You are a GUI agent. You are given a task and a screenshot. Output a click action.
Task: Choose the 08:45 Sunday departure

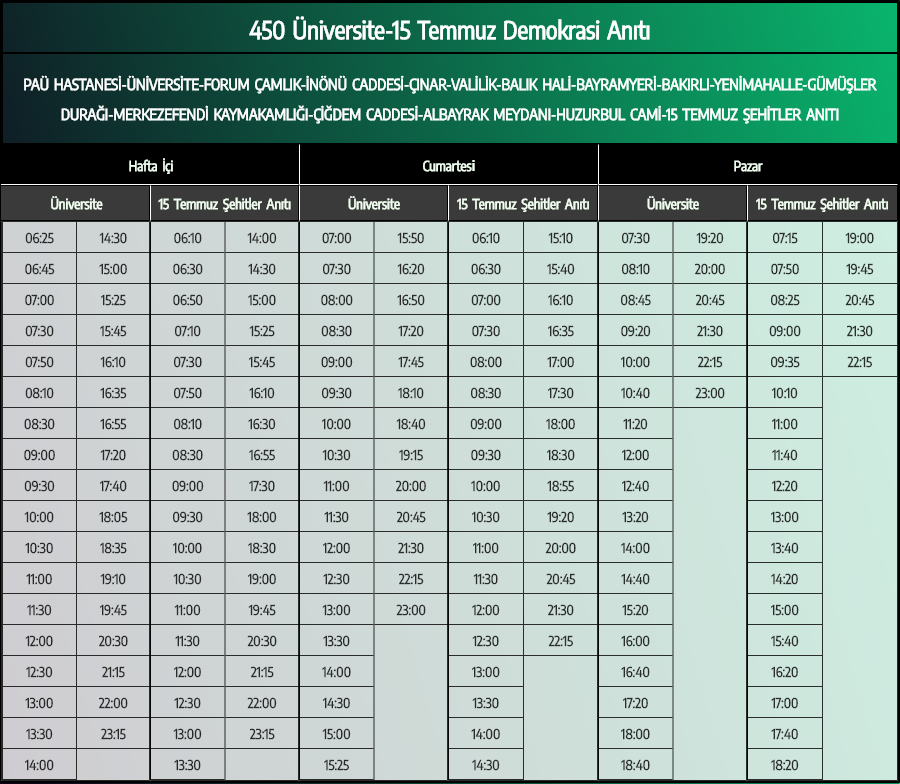635,300
